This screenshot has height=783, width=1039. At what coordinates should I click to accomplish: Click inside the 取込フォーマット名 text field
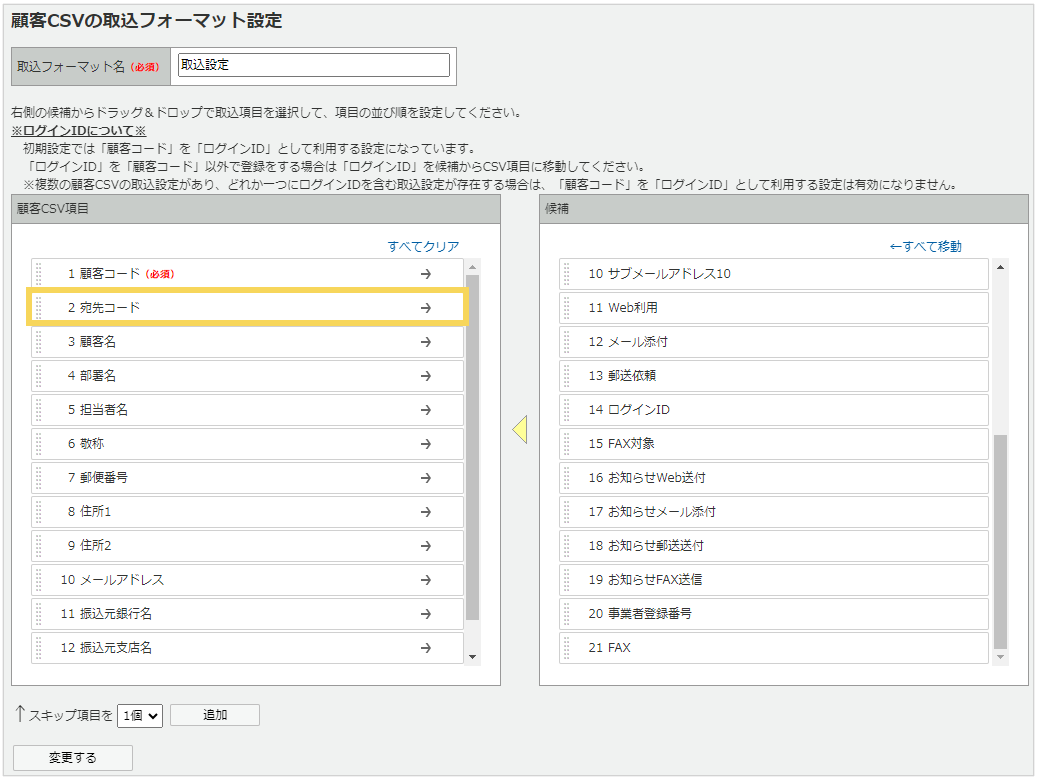pyautogui.click(x=313, y=64)
